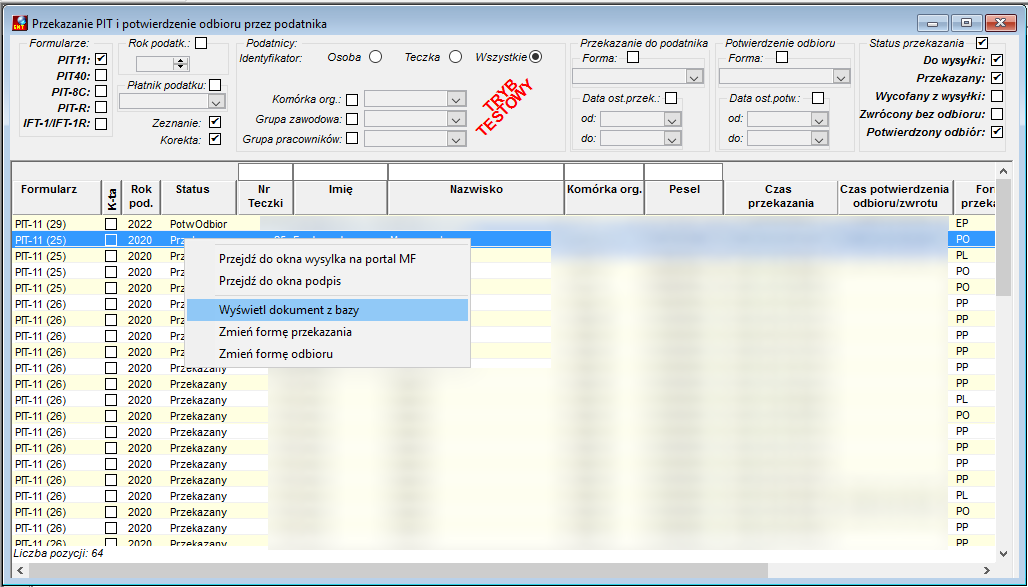Sort by the Rok pod. column header

pyautogui.click(x=141, y=197)
